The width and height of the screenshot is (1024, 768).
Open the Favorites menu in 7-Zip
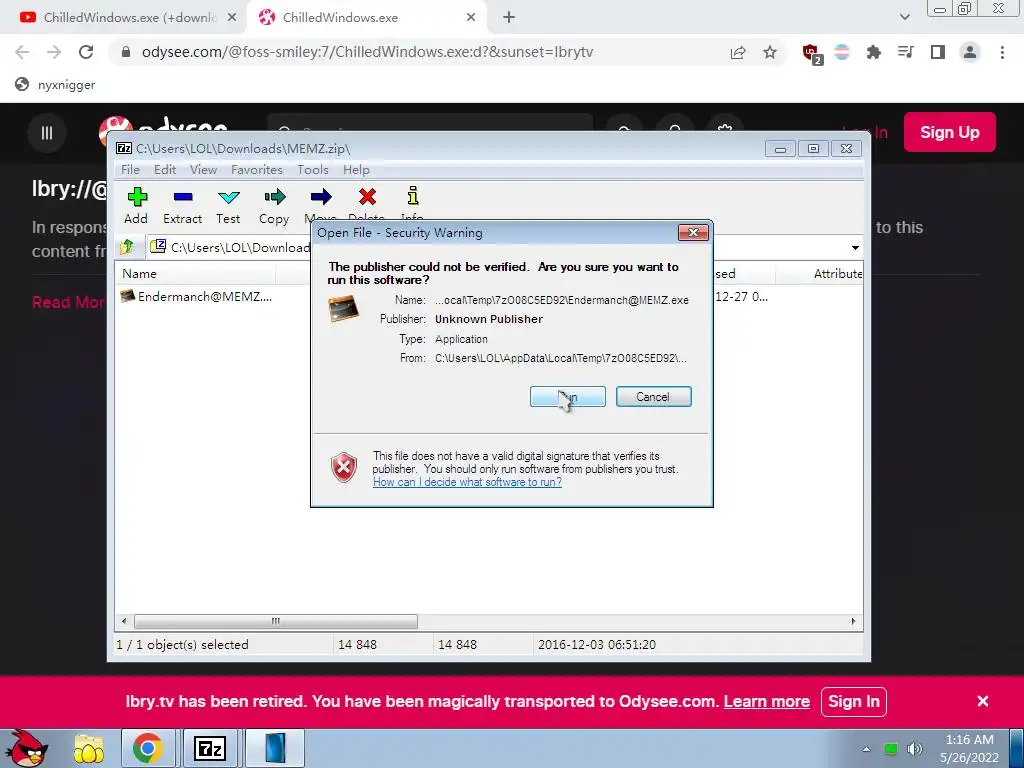[257, 170]
